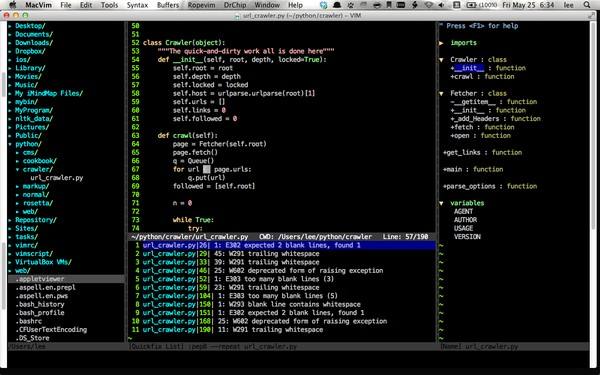Collapse the variables section triangle

coord(441,203)
